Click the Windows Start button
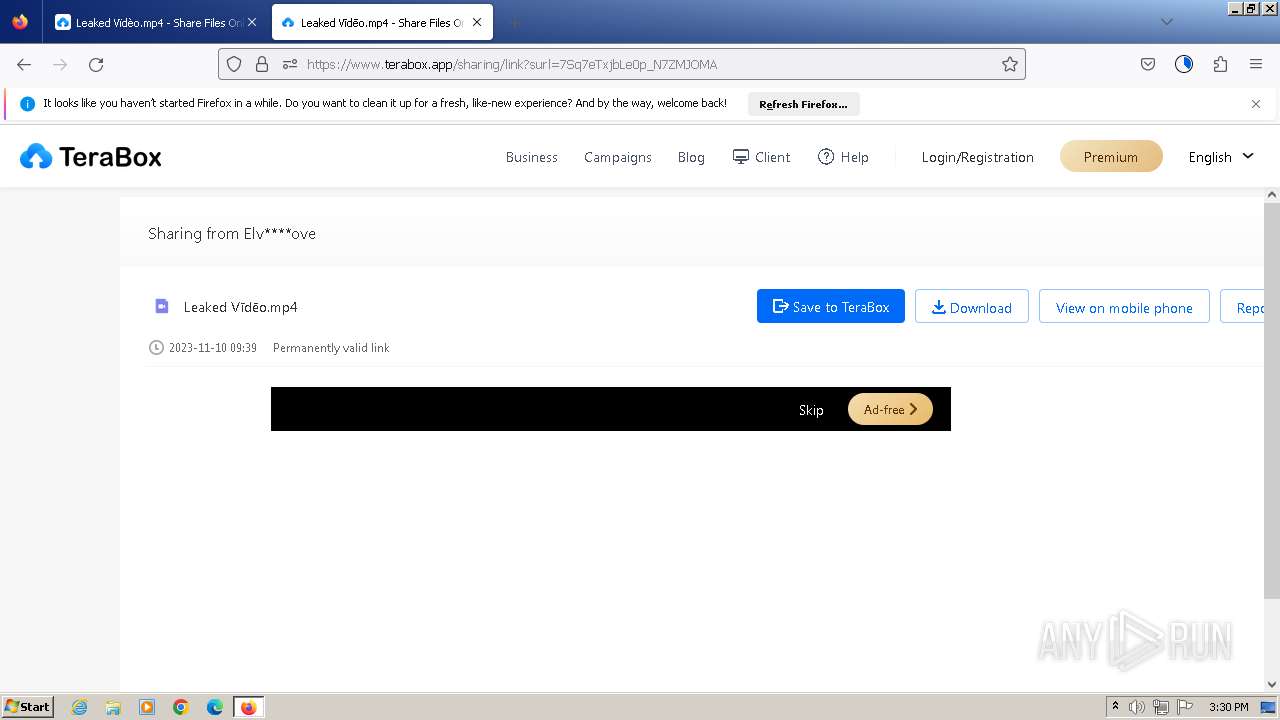The height and width of the screenshot is (720, 1280). (27, 707)
